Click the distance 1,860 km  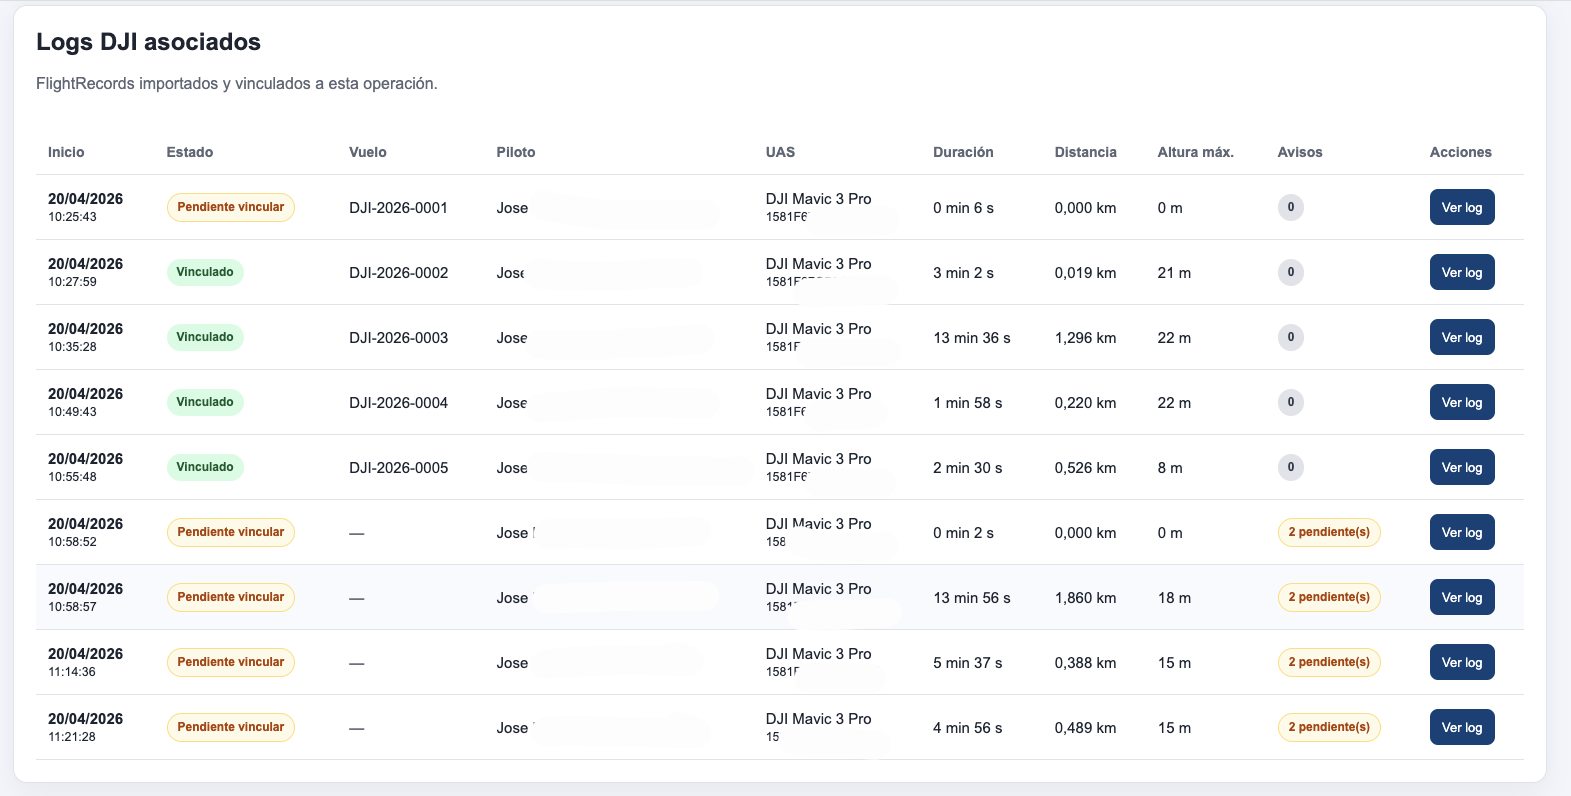point(1086,598)
